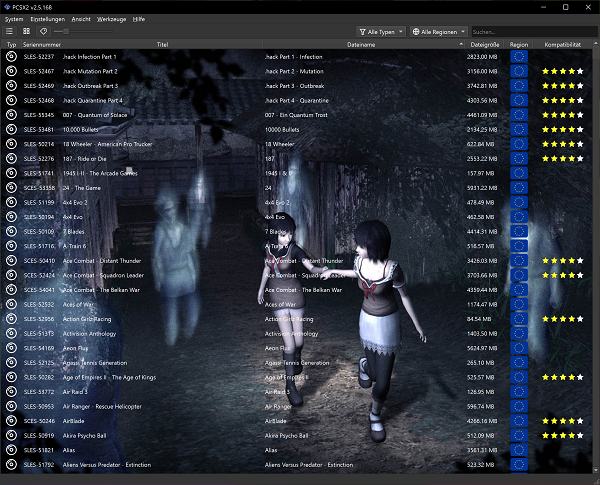Image resolution: width=600 pixels, height=485 pixels.
Task: Open the Werkzeuge menu
Action: (x=111, y=19)
